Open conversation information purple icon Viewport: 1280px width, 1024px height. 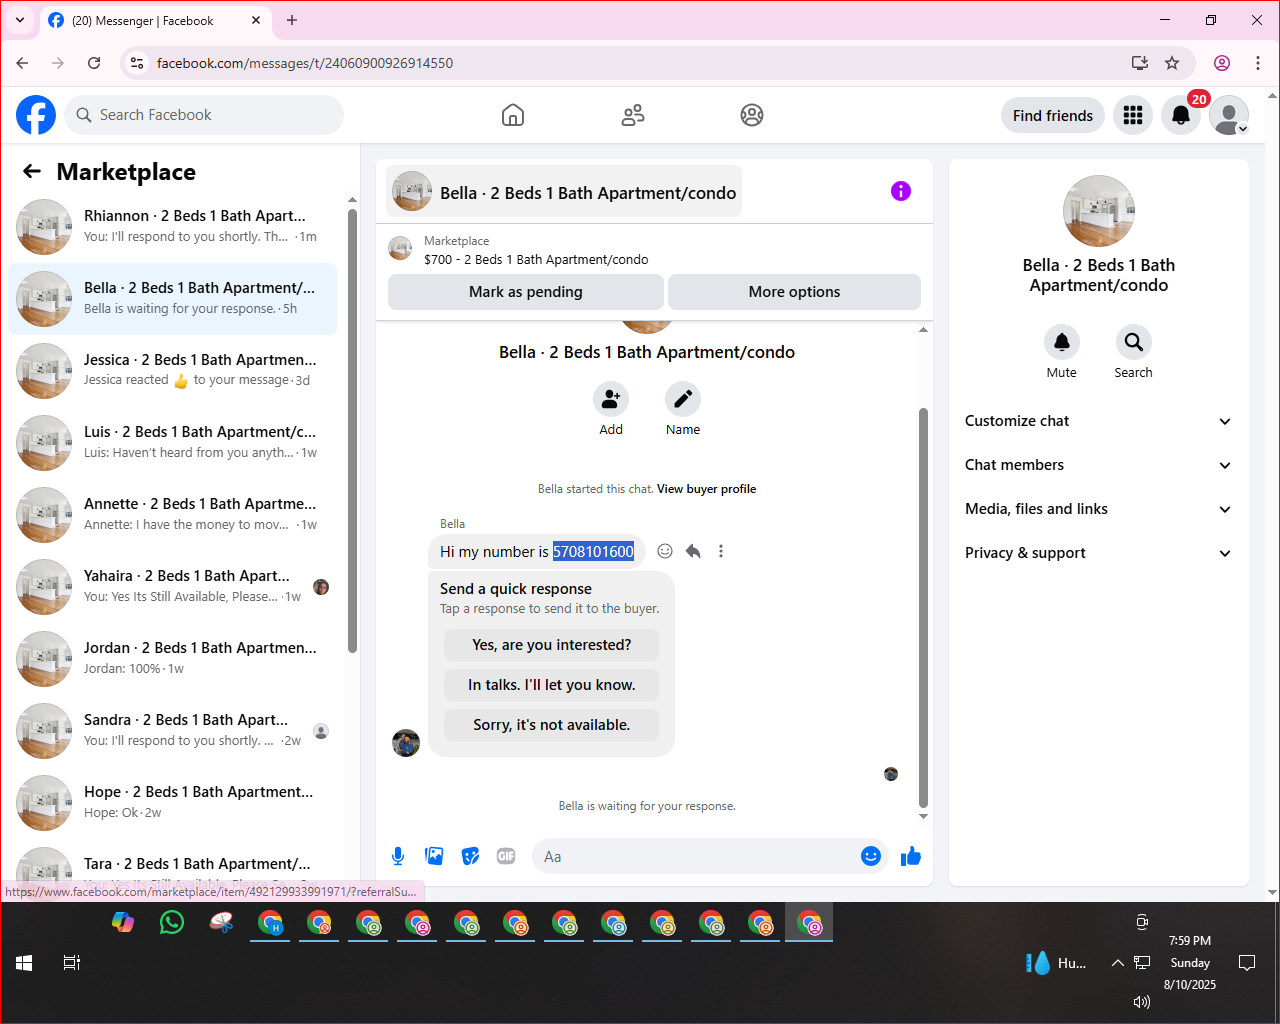point(901,191)
